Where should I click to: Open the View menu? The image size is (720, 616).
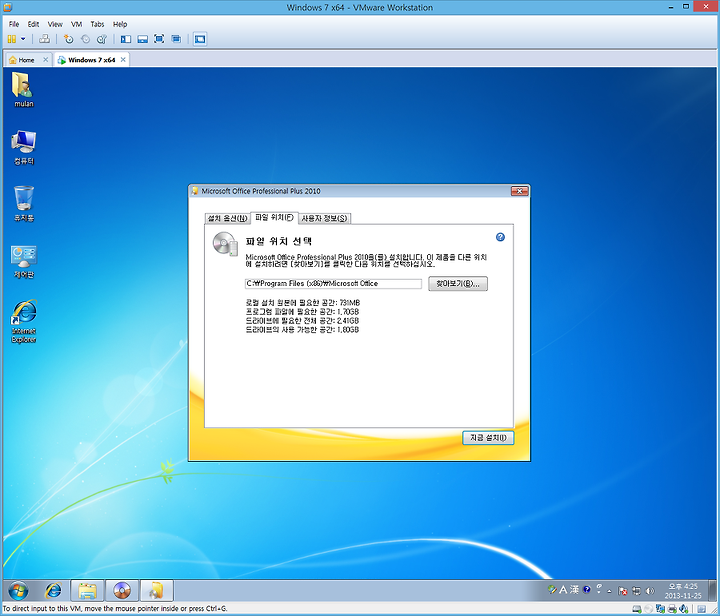[x=55, y=24]
